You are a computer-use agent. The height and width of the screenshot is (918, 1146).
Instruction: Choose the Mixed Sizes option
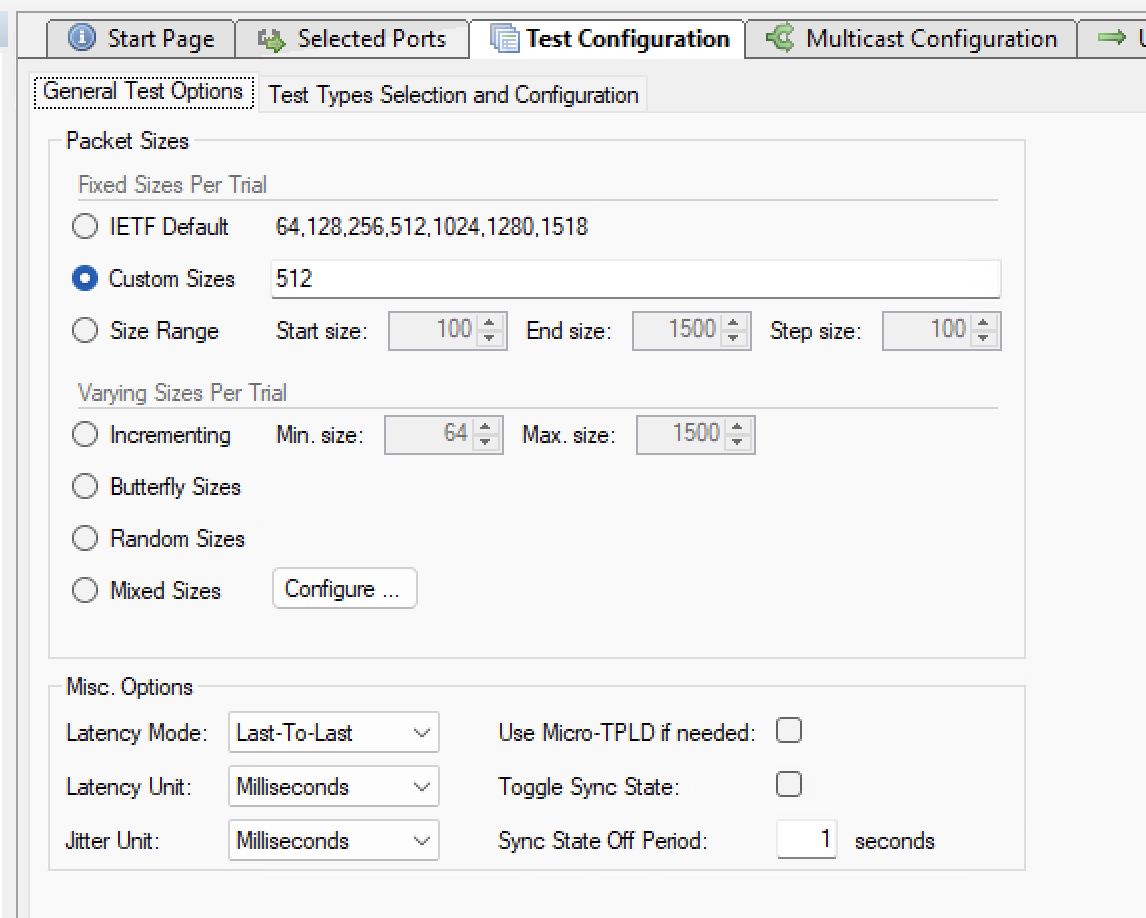point(85,591)
